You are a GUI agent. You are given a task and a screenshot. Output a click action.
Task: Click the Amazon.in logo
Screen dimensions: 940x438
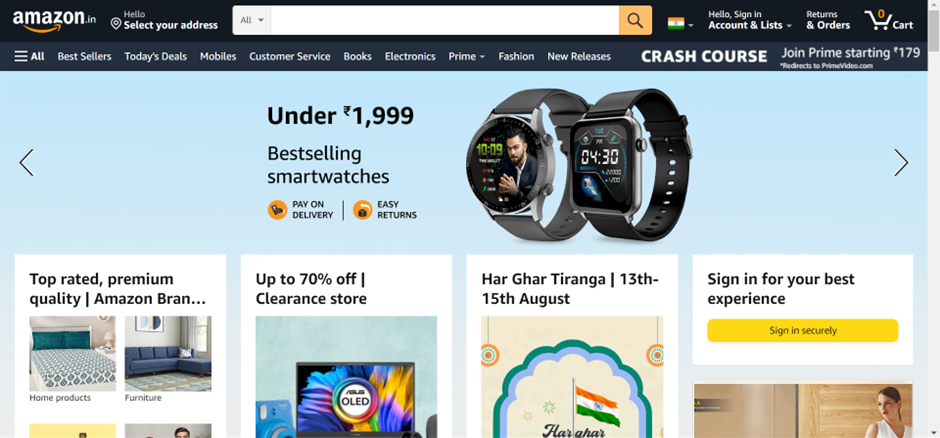[54, 20]
